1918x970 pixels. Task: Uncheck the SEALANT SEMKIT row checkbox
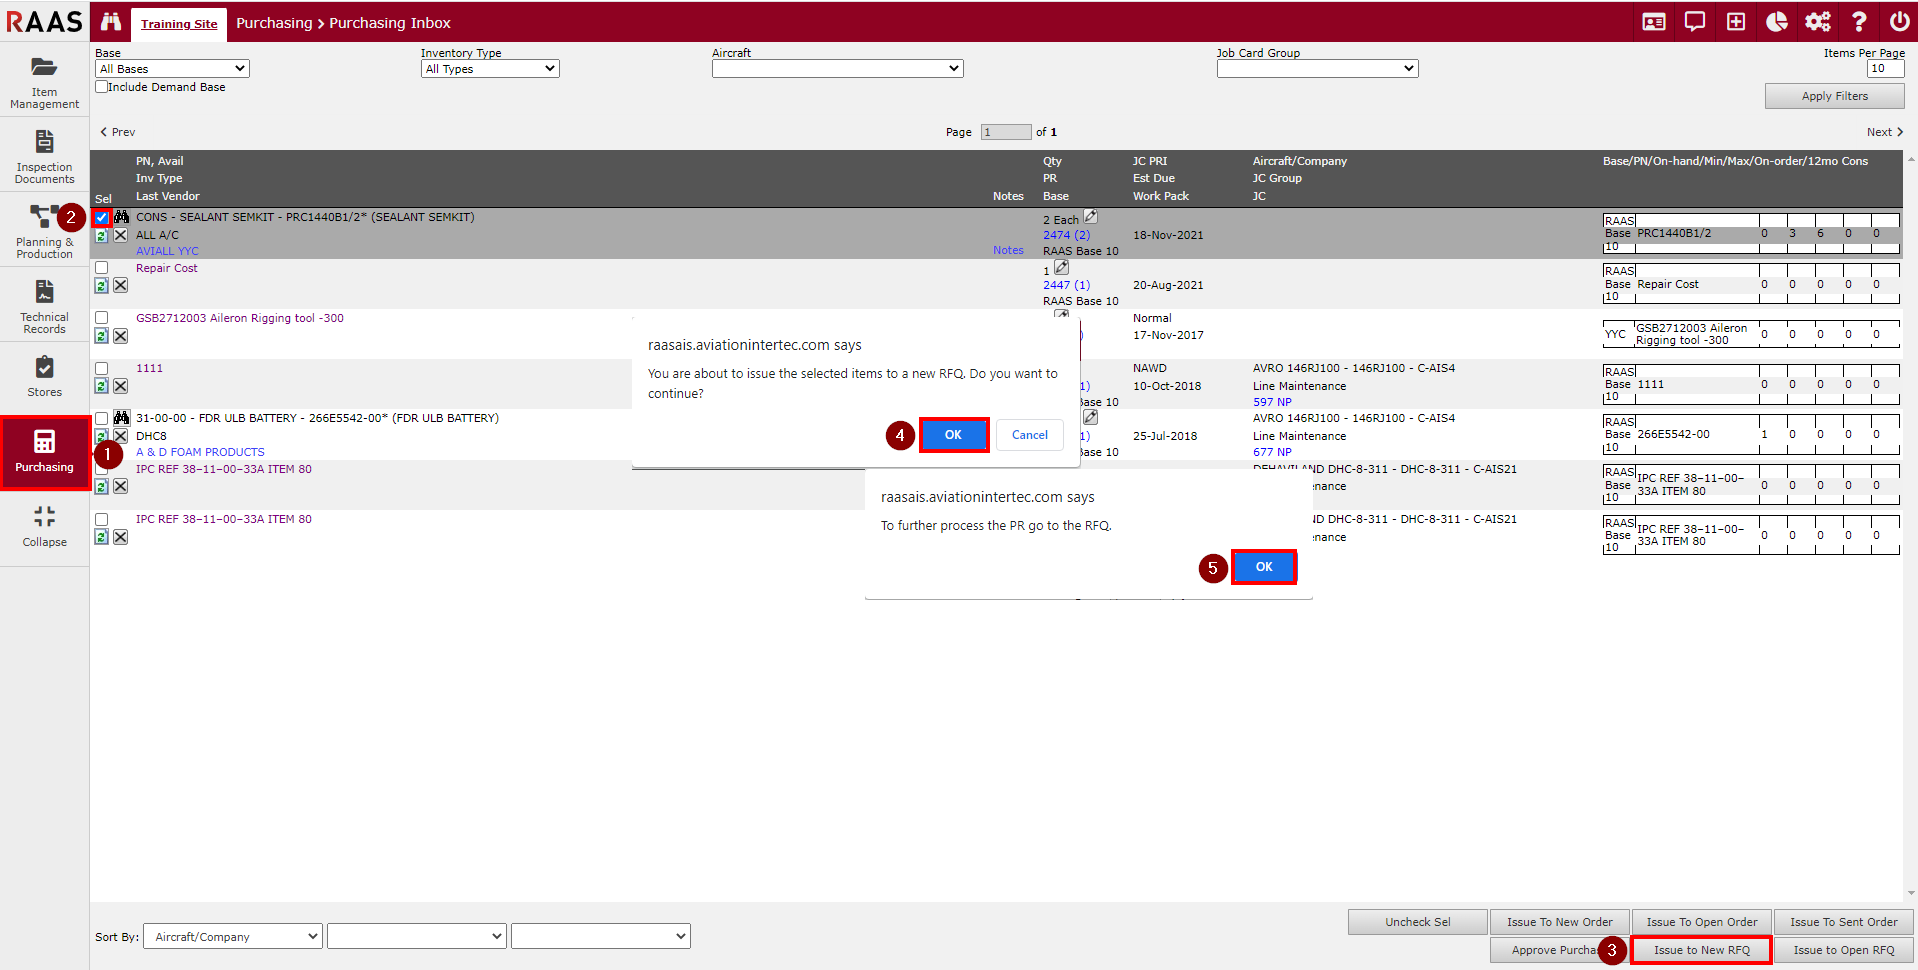(102, 217)
